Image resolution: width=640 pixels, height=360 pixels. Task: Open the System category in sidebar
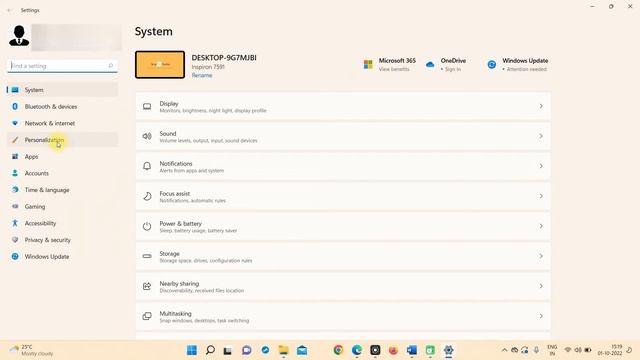(62, 90)
